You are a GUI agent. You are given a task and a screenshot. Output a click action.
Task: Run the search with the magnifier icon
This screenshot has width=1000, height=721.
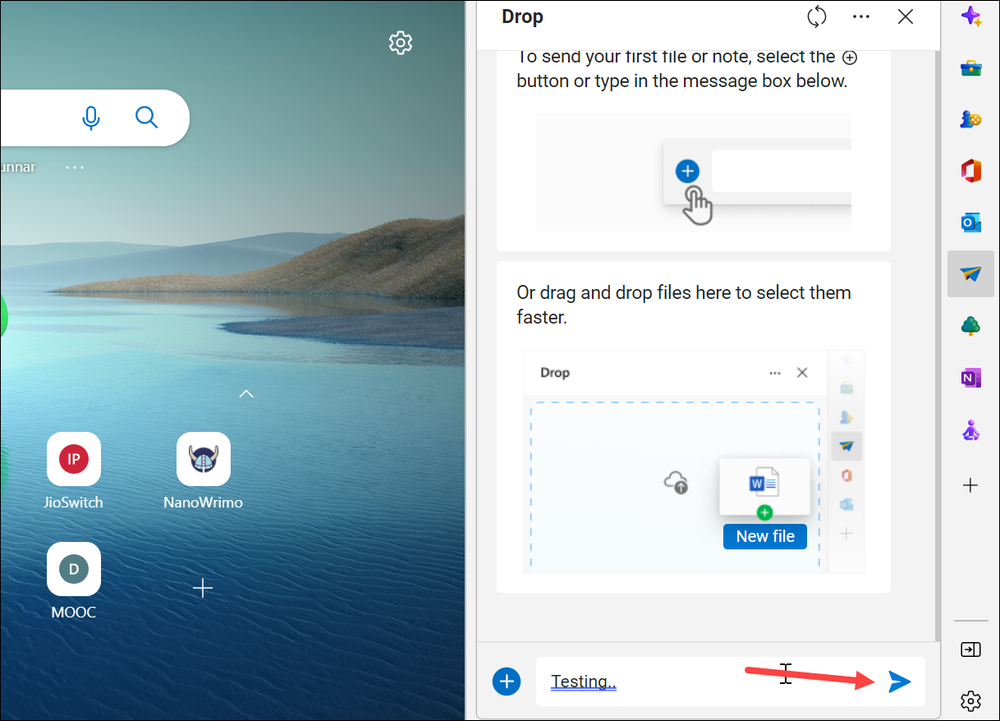coord(146,117)
